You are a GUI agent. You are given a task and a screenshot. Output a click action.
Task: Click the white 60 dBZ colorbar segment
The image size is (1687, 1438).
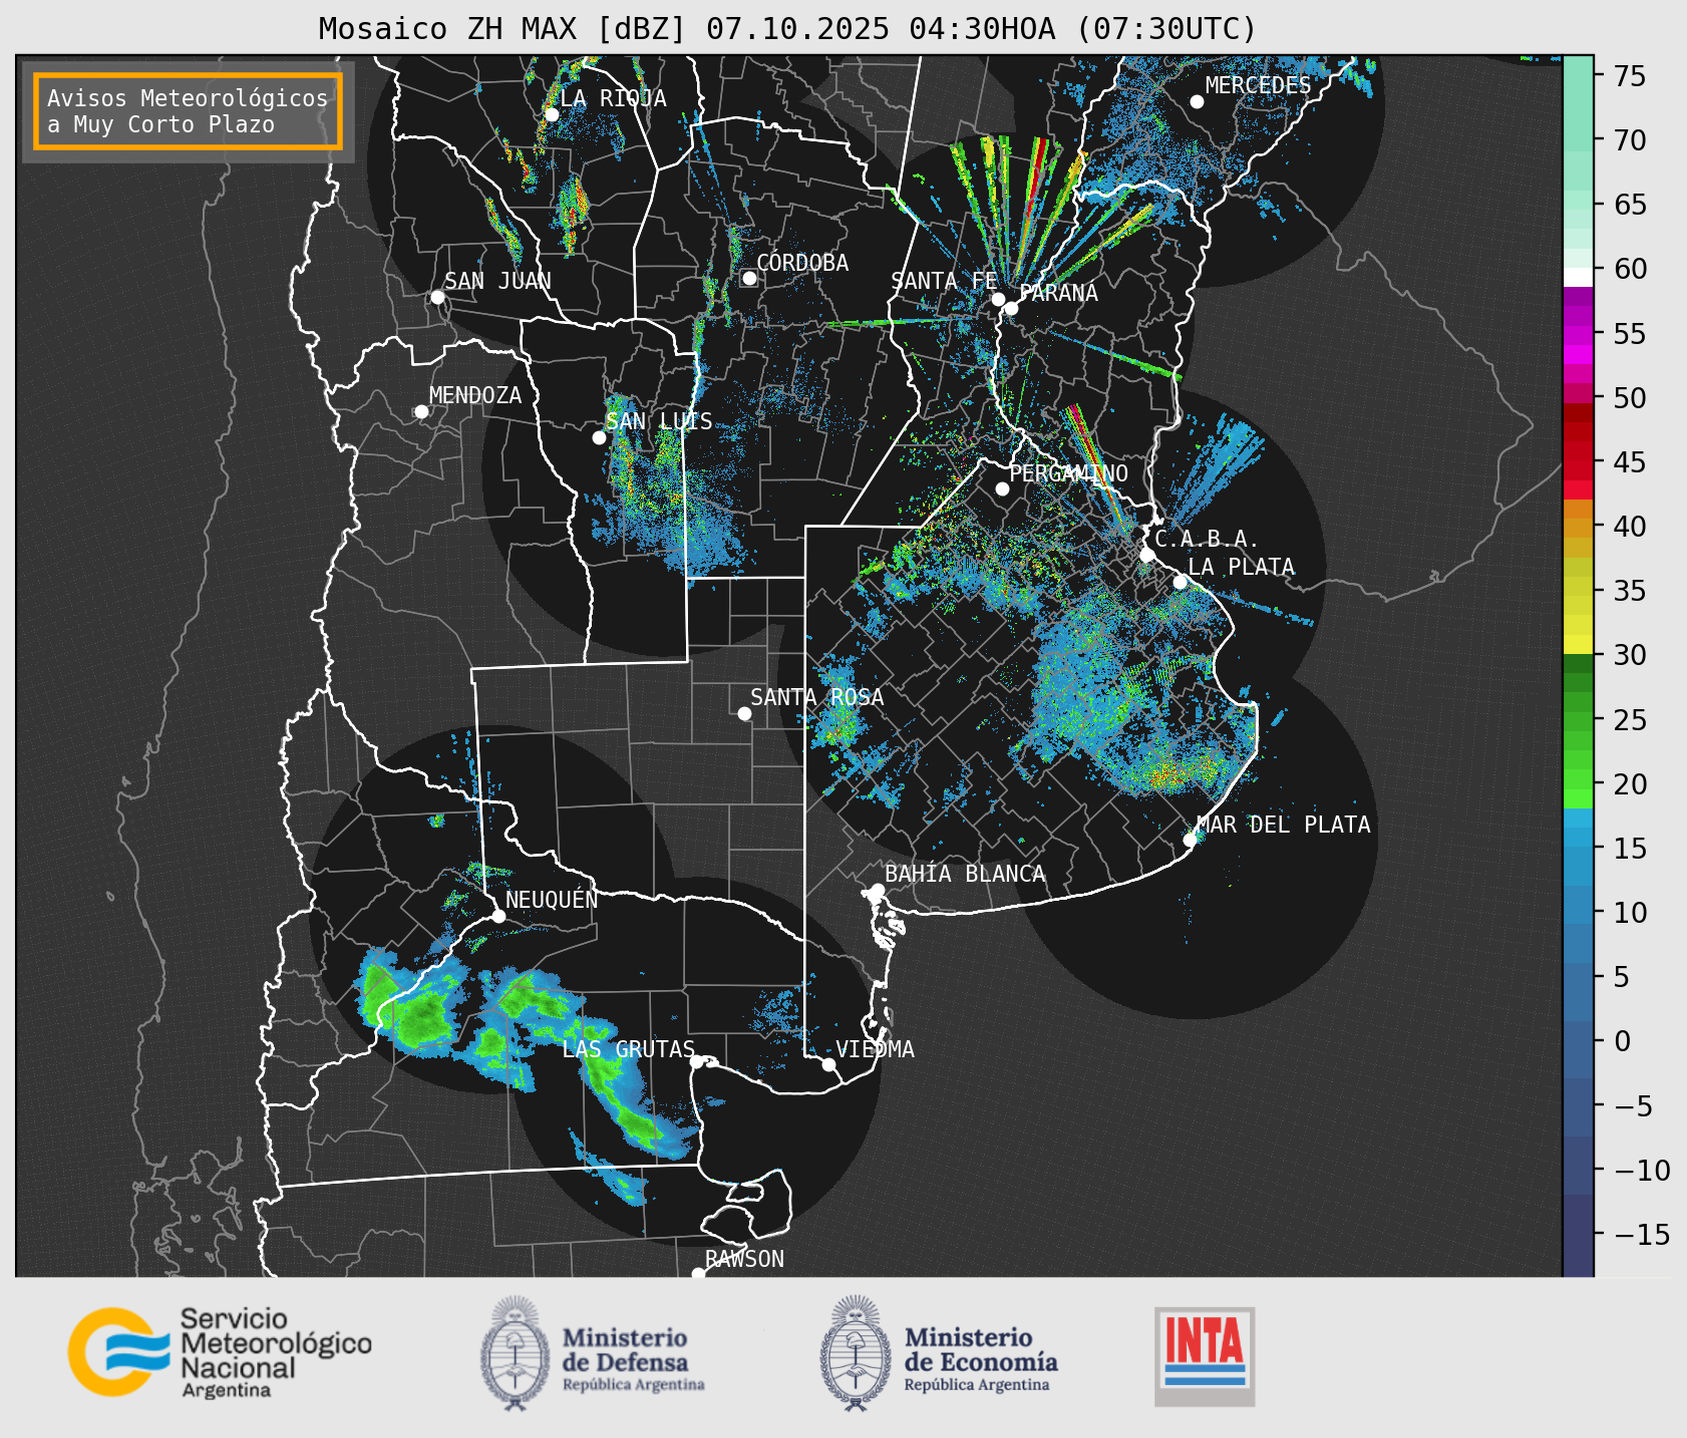(x=1578, y=276)
